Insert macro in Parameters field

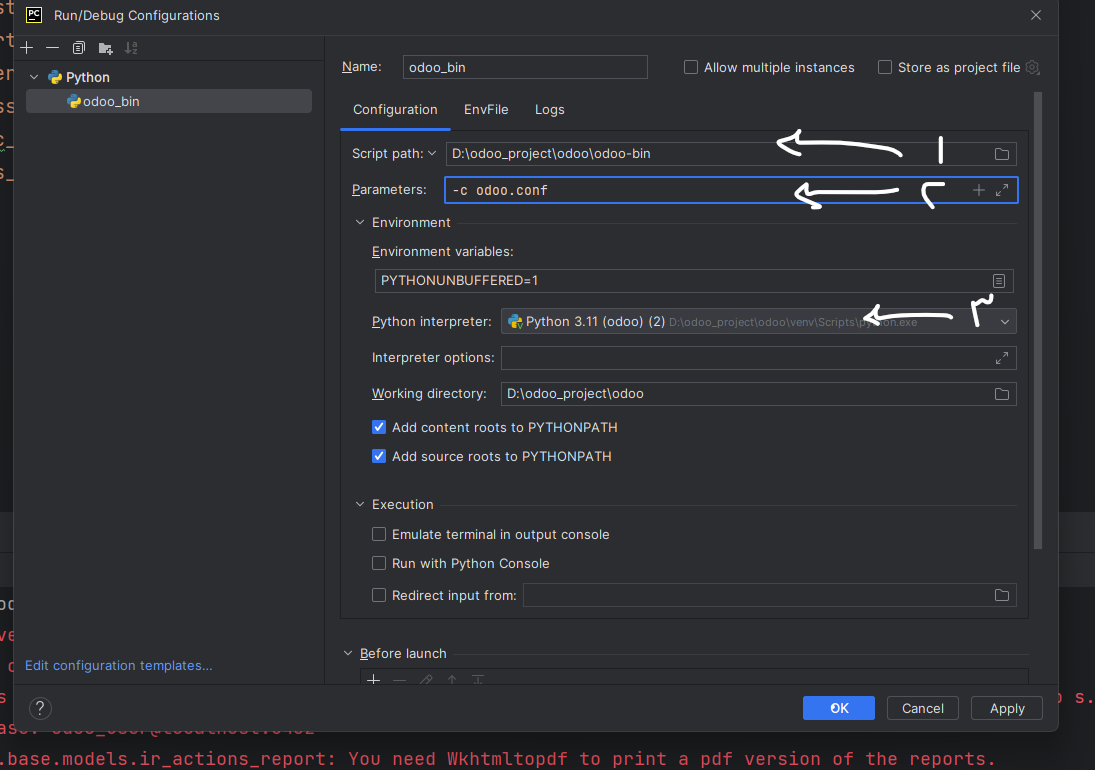978,190
